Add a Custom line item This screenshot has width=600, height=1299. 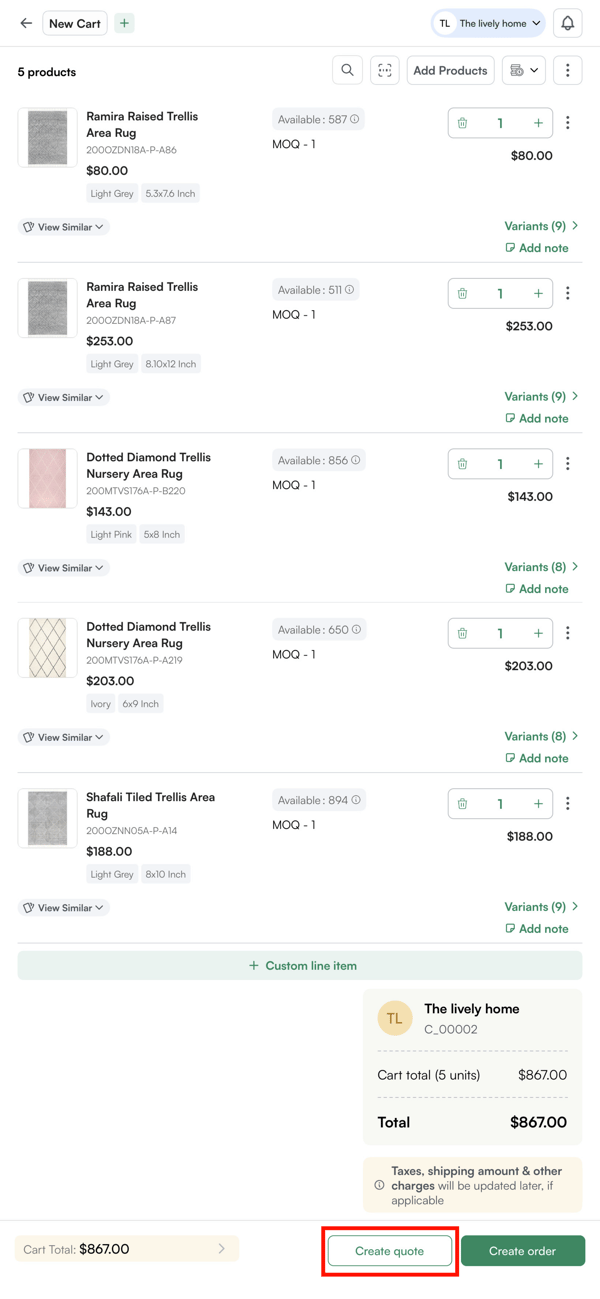click(300, 966)
